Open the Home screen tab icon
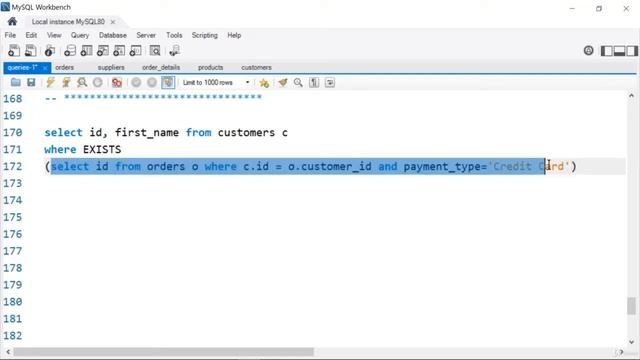The height and width of the screenshot is (360, 640). 12,21
